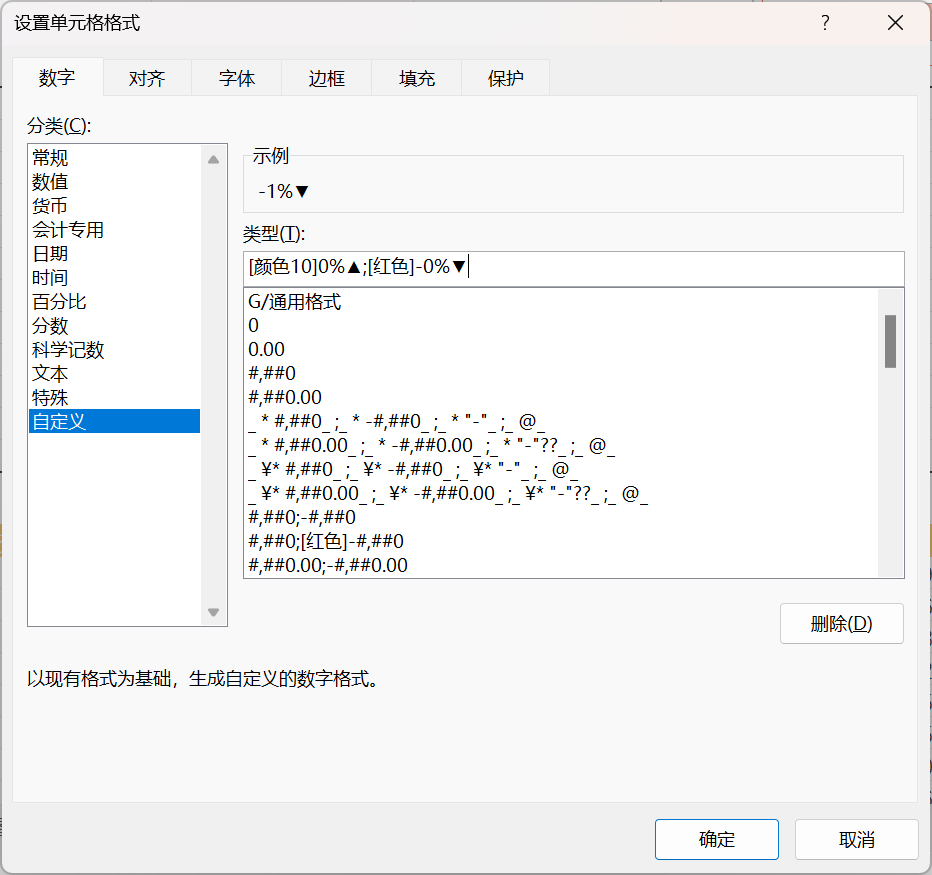Click the dialog help question mark icon

coord(823,22)
